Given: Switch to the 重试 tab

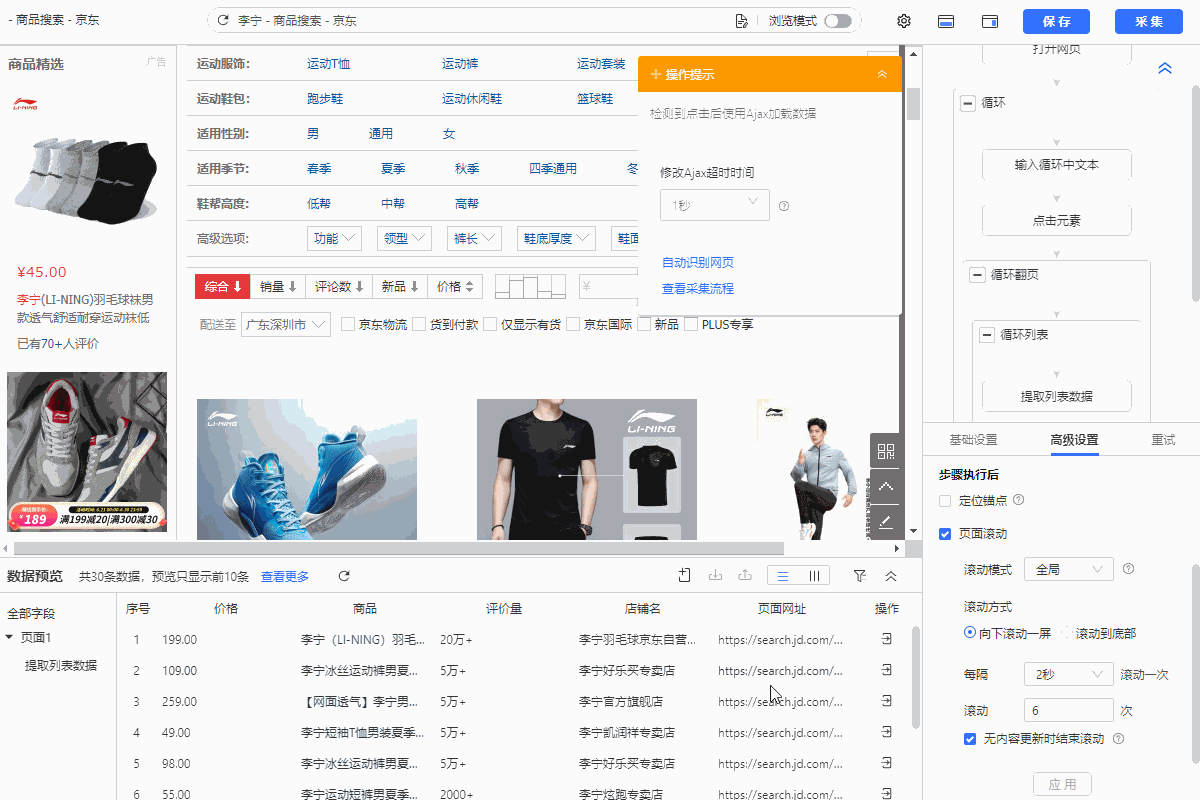Looking at the screenshot, I should (1163, 440).
